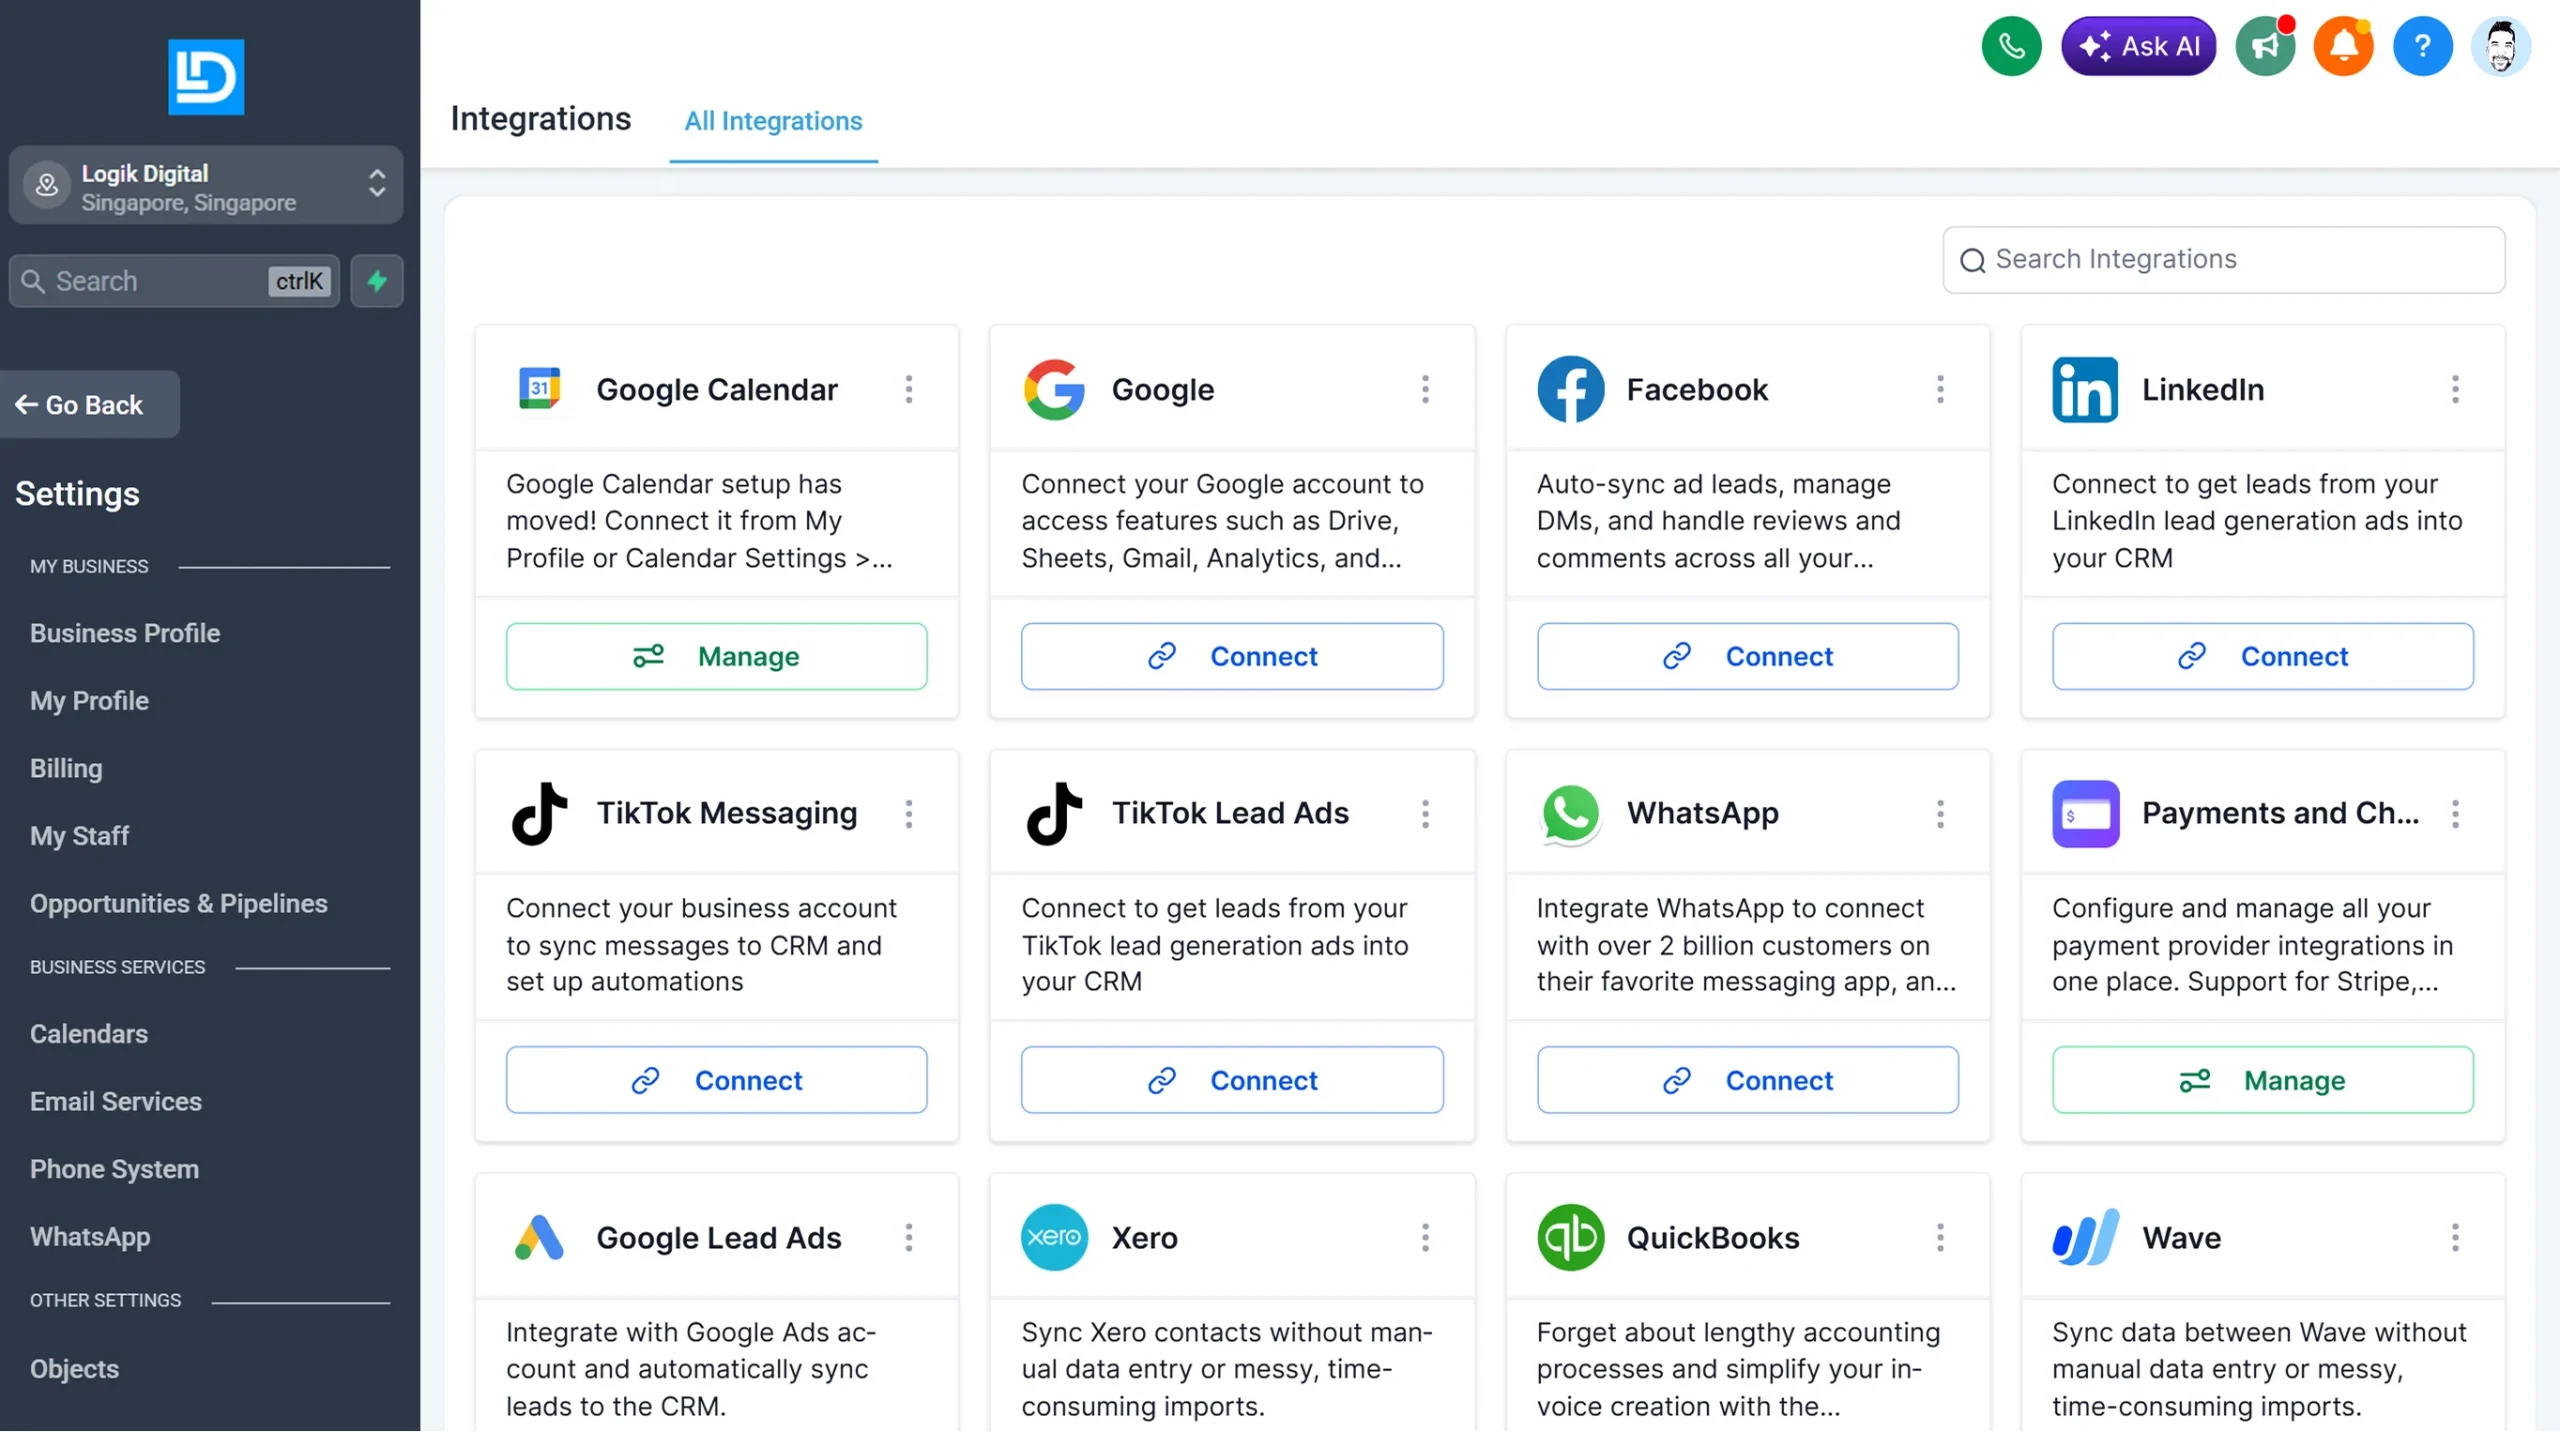Open the Google Calendar card three-dot menu
This screenshot has height=1432, width=2560.
click(x=909, y=389)
